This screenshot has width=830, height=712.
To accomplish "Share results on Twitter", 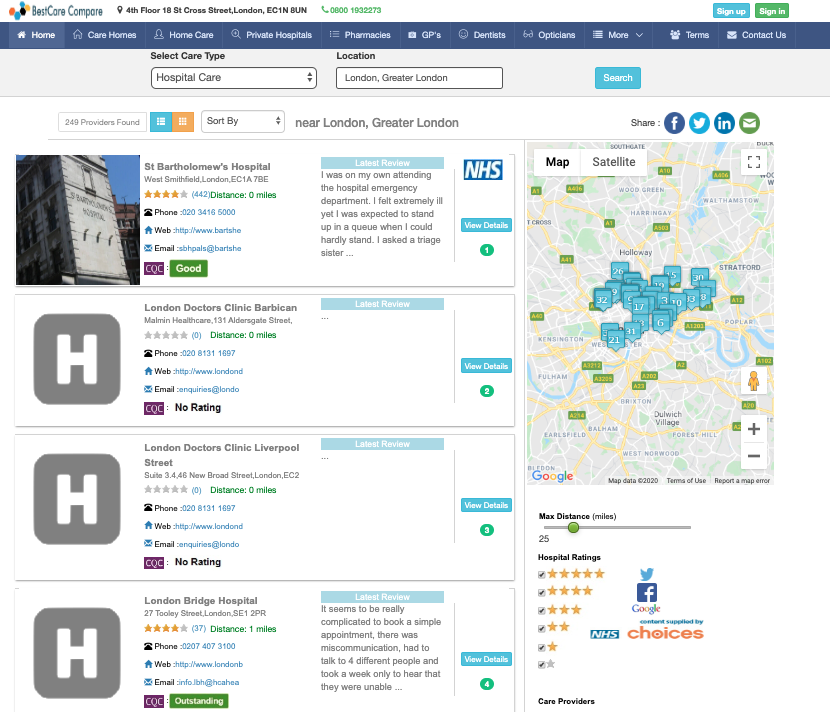I will pyautogui.click(x=699, y=123).
